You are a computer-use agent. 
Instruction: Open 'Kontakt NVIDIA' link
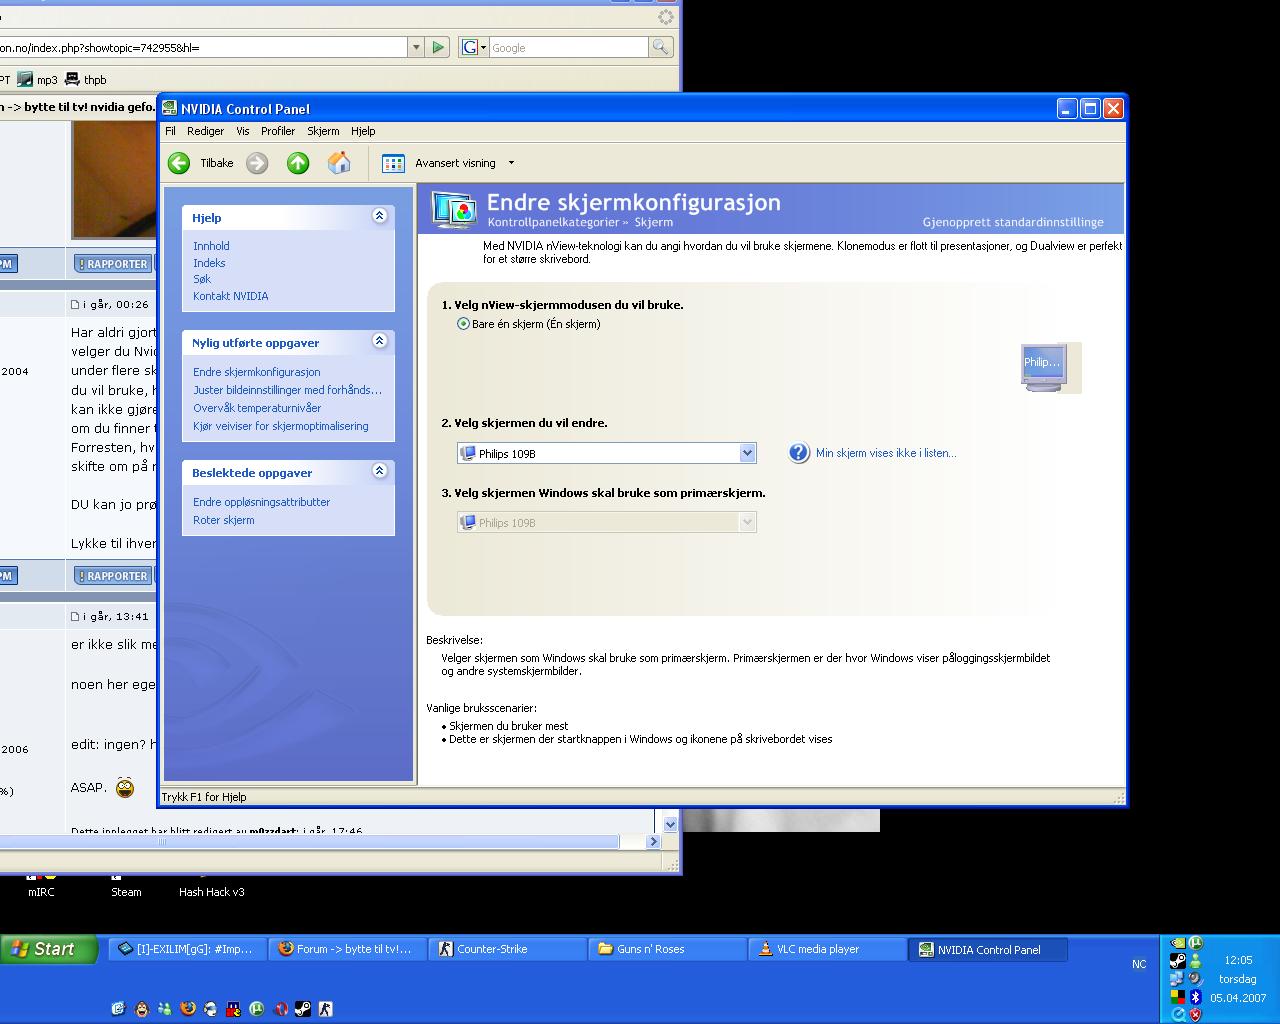pyautogui.click(x=230, y=296)
